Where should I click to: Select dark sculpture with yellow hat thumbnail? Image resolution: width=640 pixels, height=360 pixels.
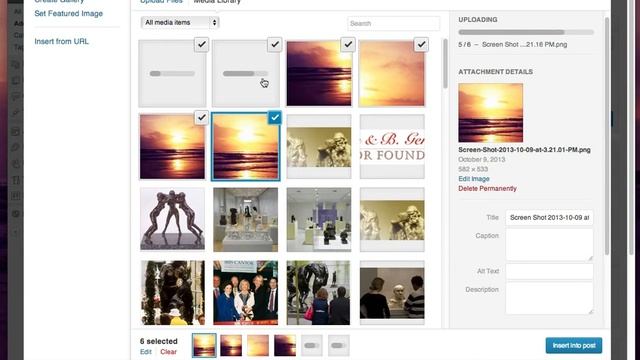172,293
